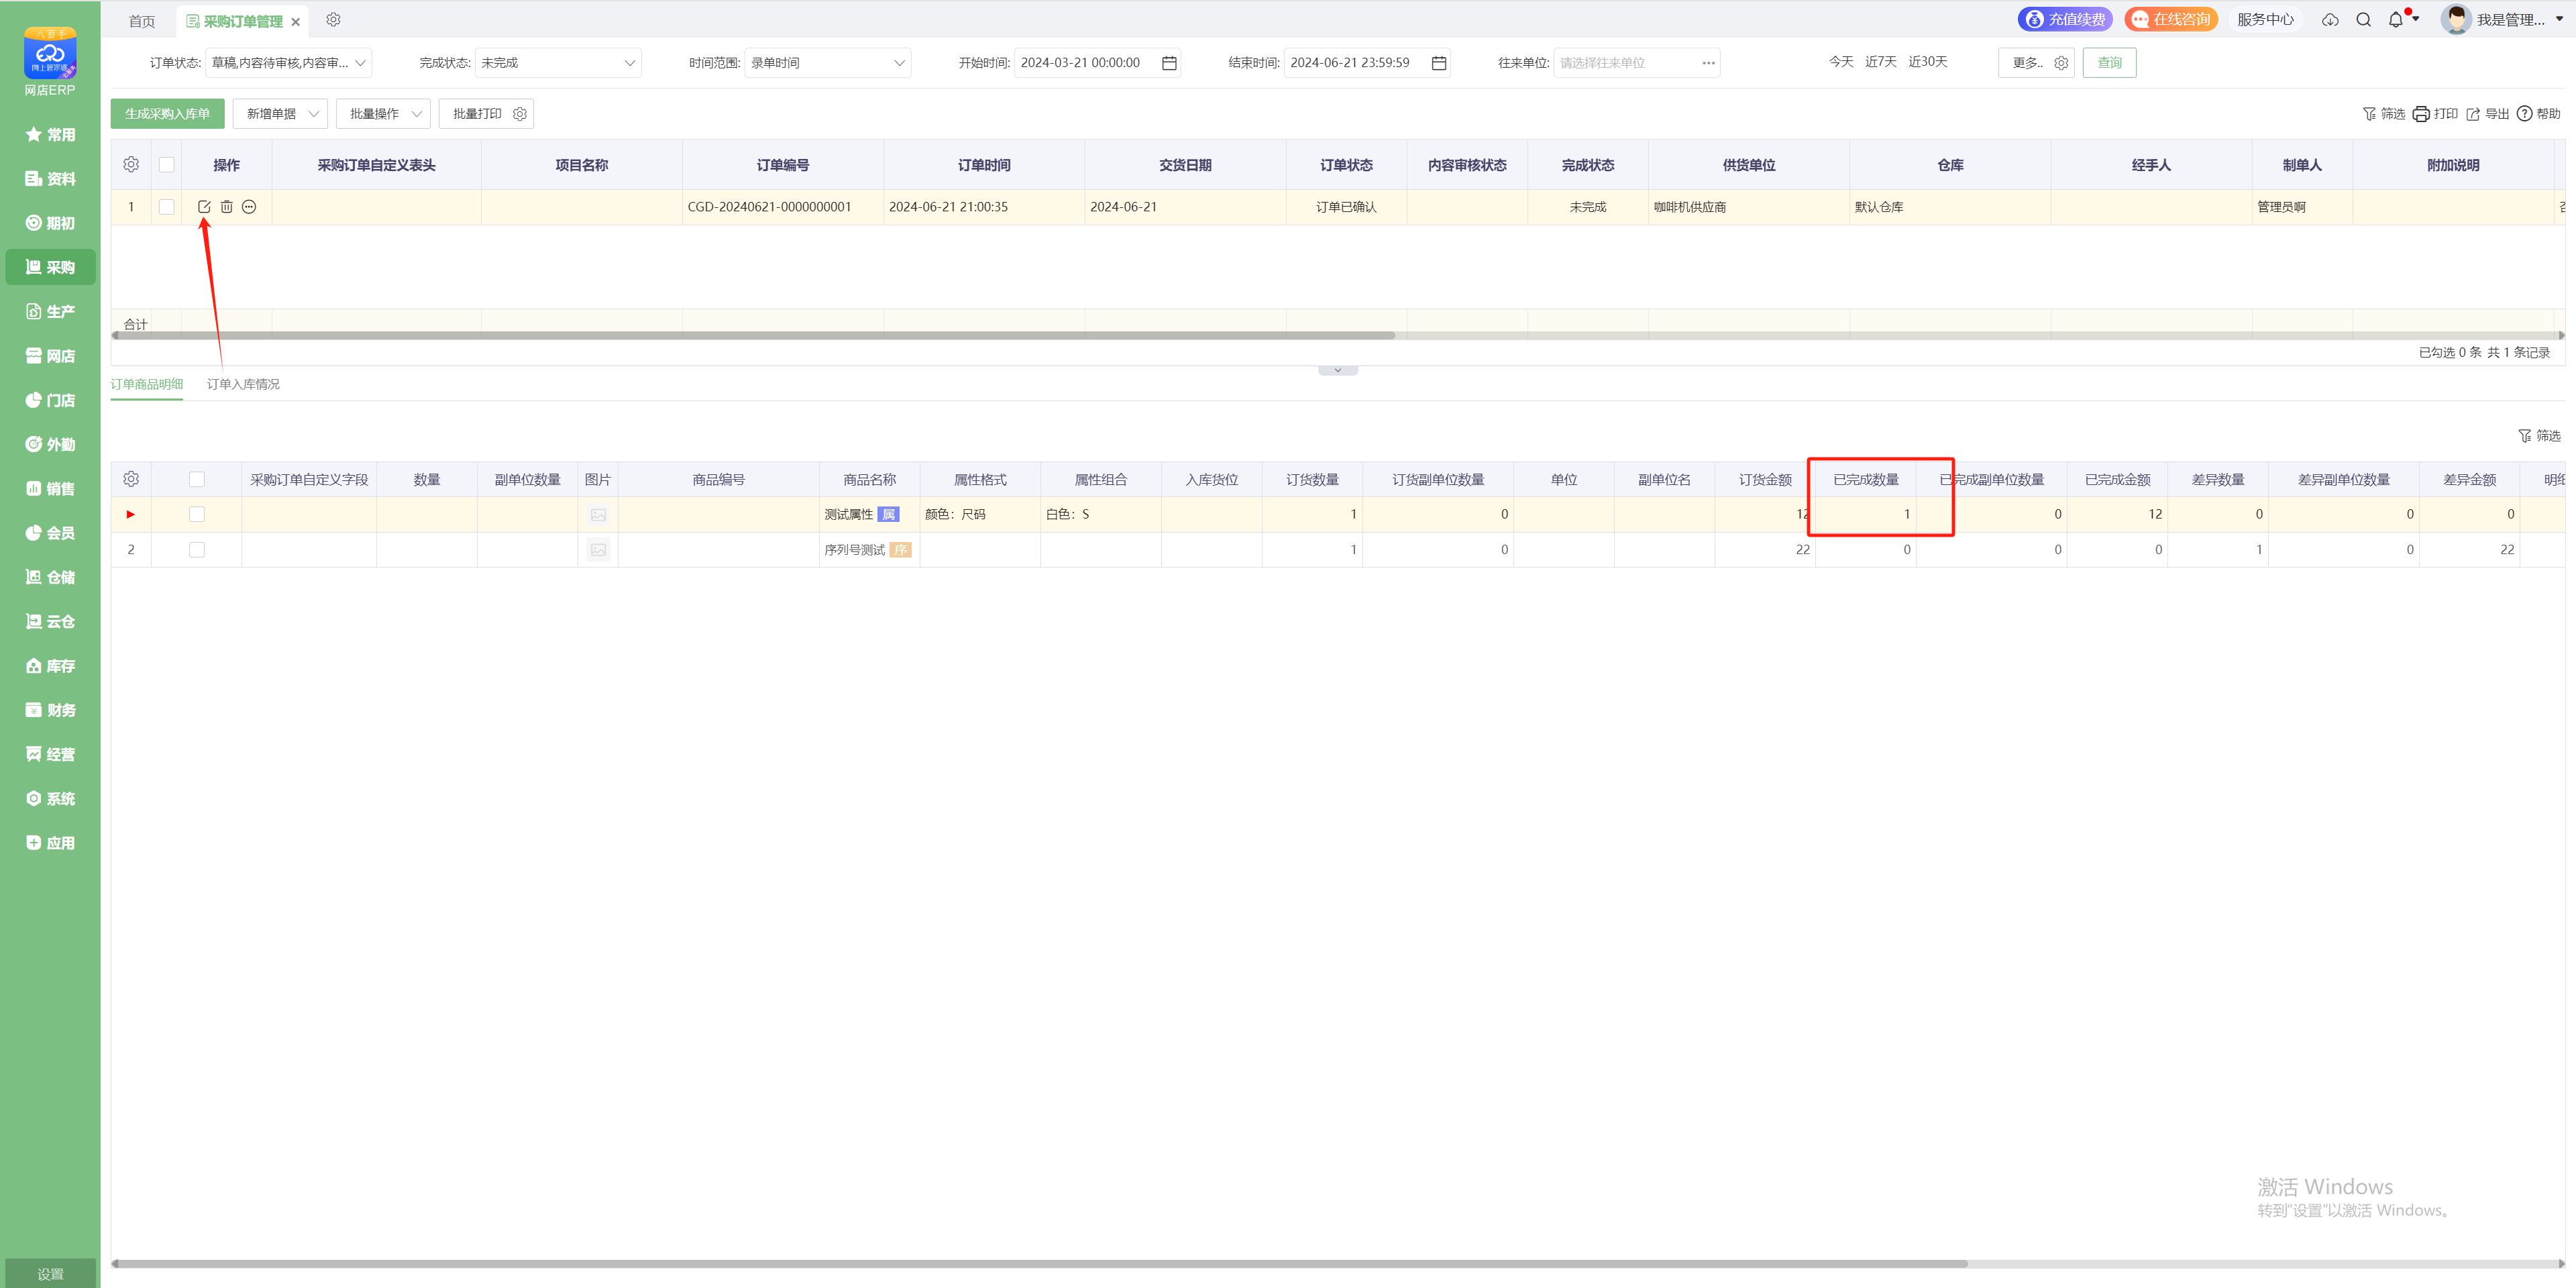Click the 充值续费 button
The width and height of the screenshot is (2576, 1288).
tap(2065, 19)
